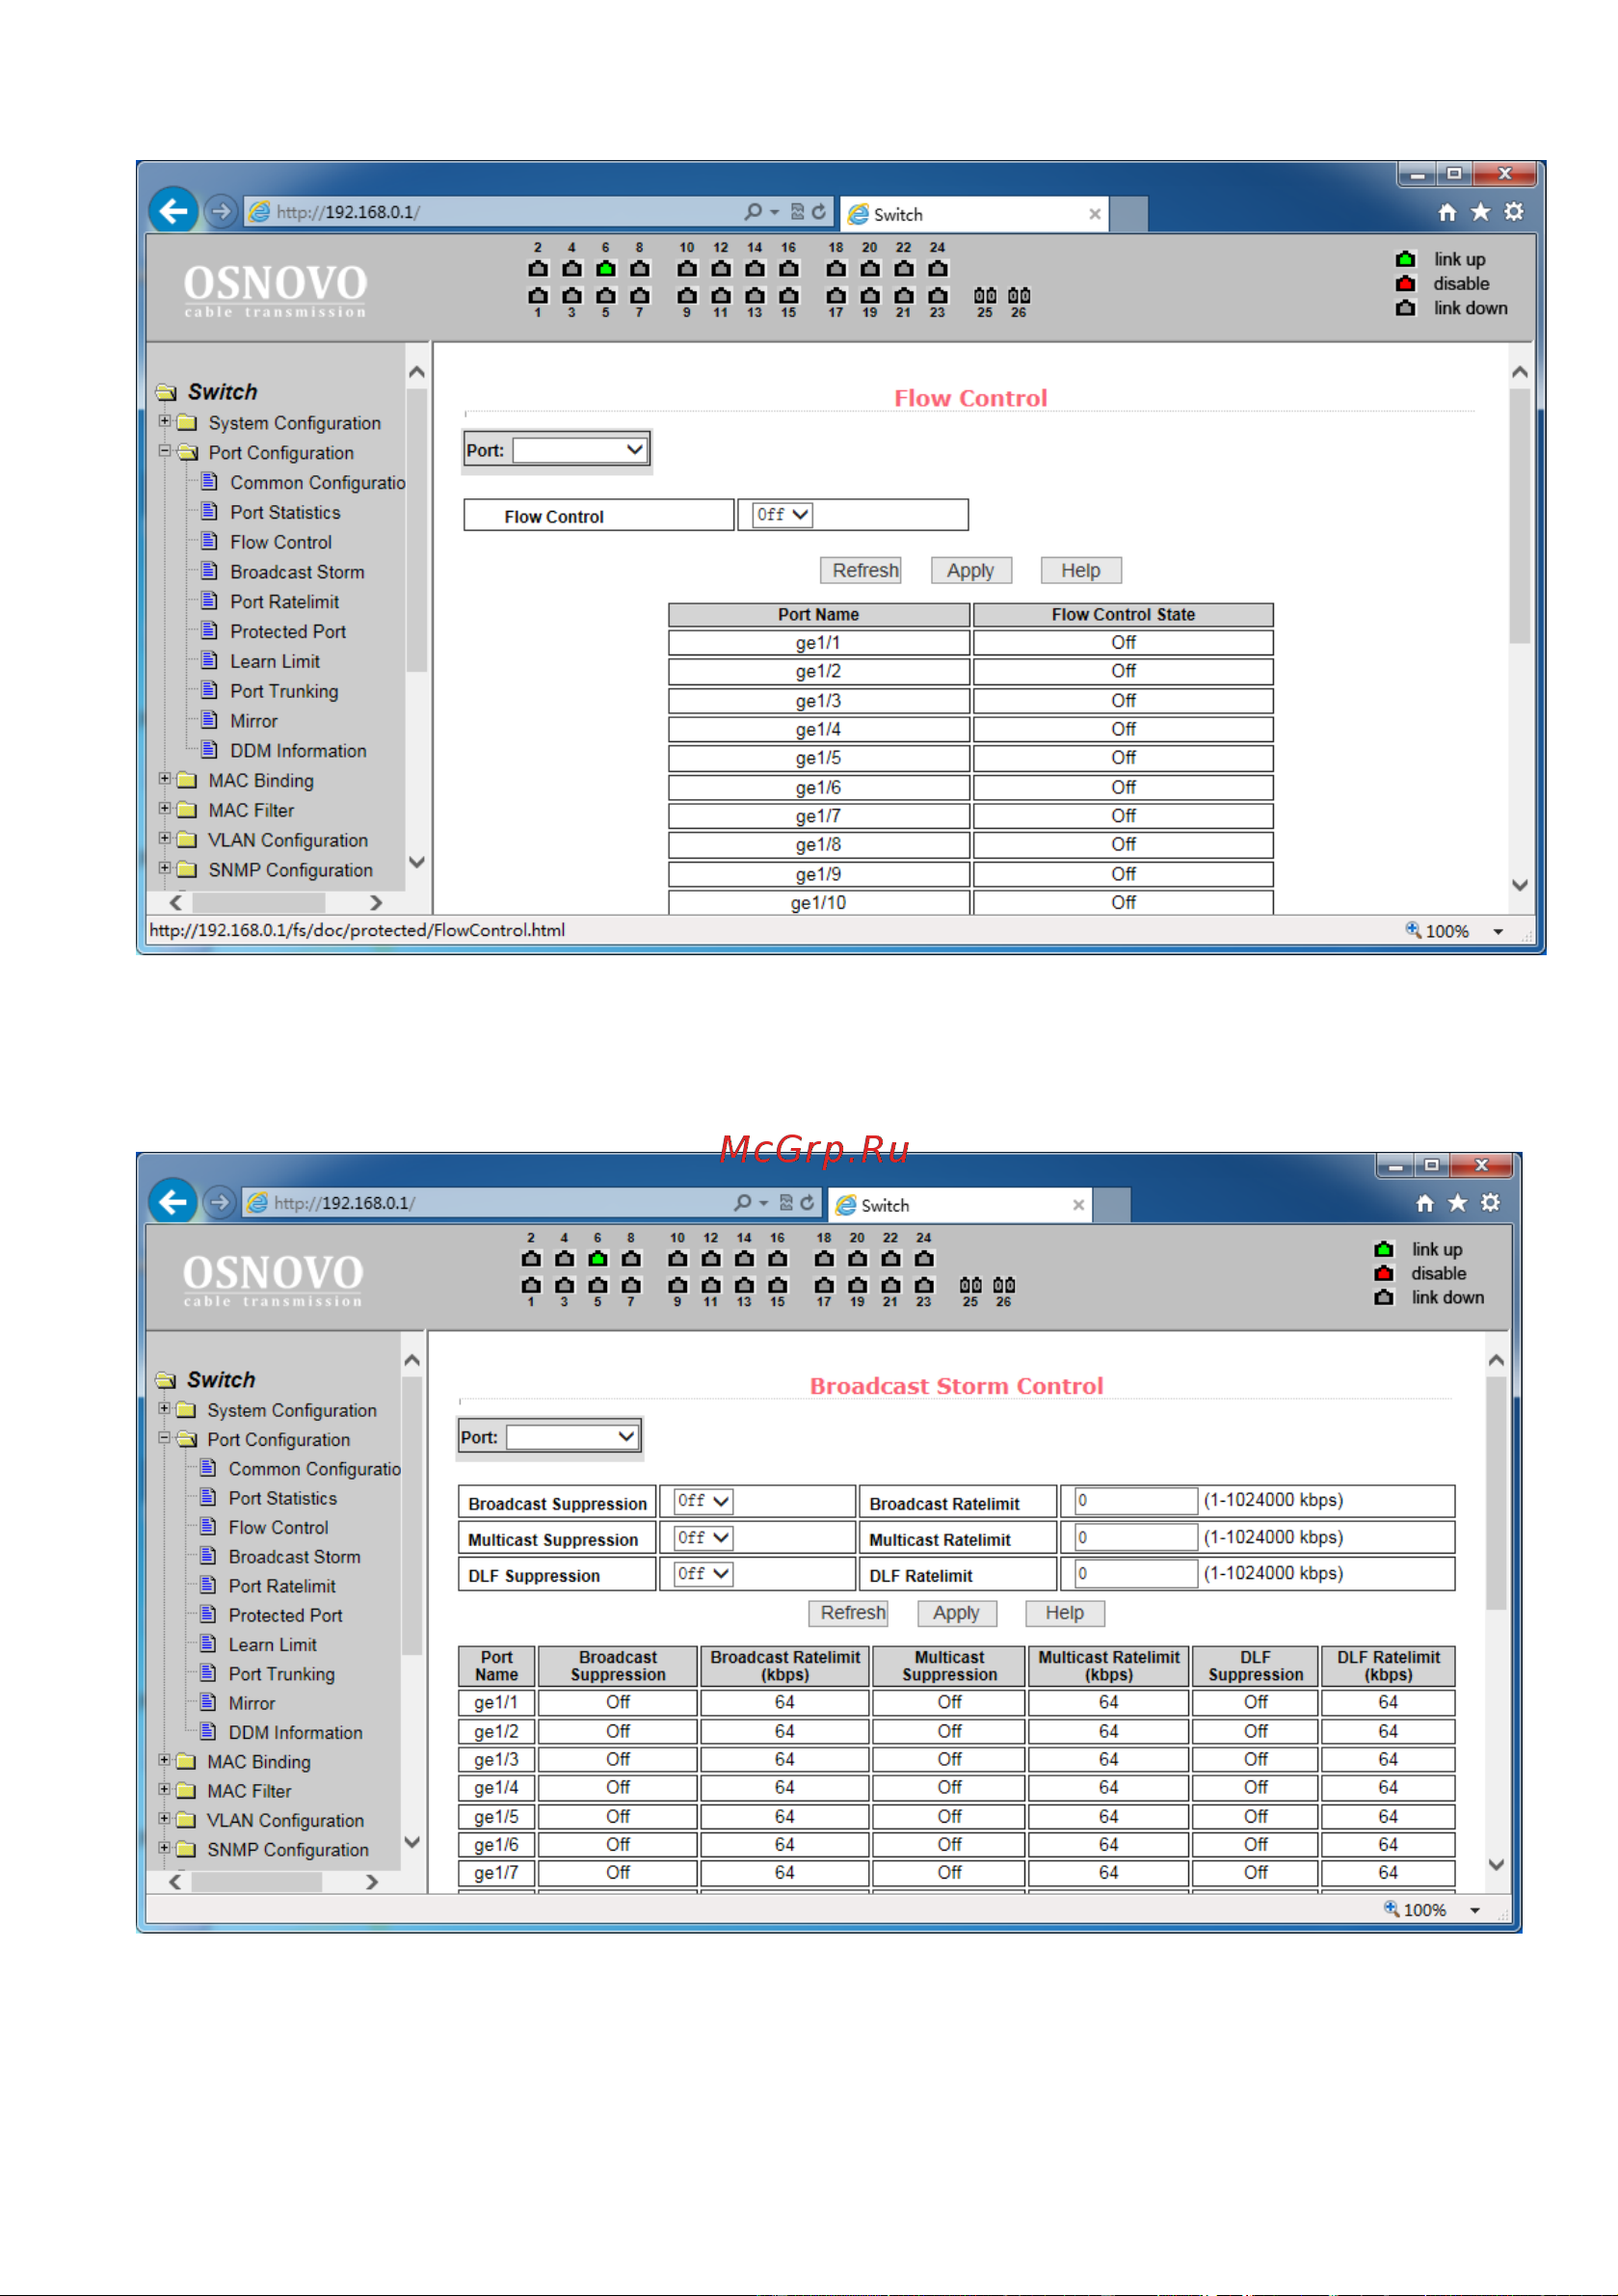Open the Multicast Suppression Off dropdown

tap(703, 1537)
